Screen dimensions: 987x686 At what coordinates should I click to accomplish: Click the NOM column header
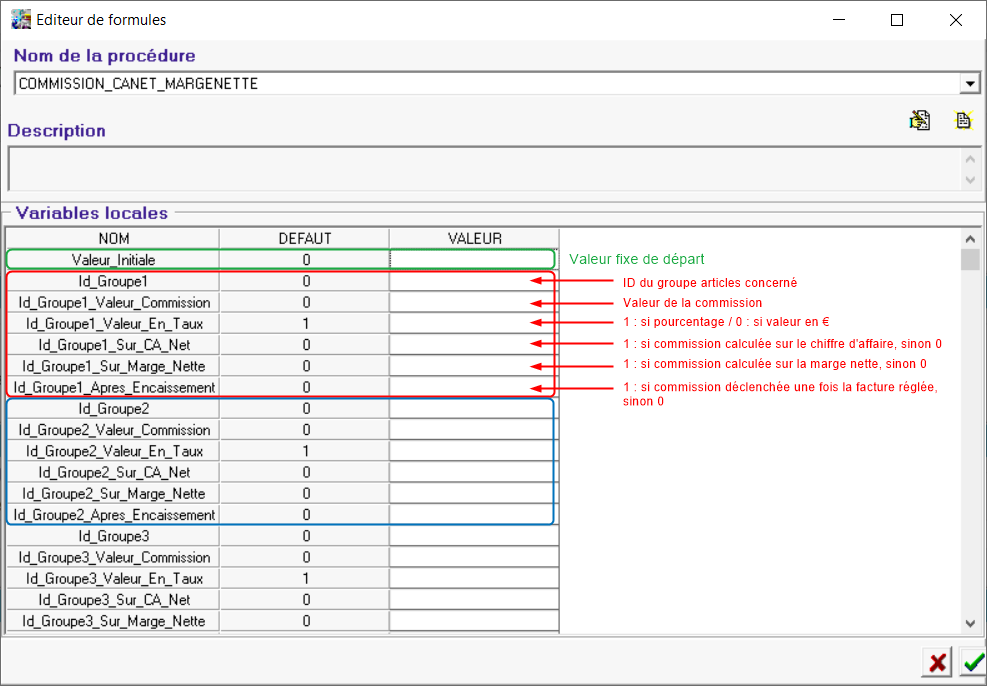click(113, 238)
